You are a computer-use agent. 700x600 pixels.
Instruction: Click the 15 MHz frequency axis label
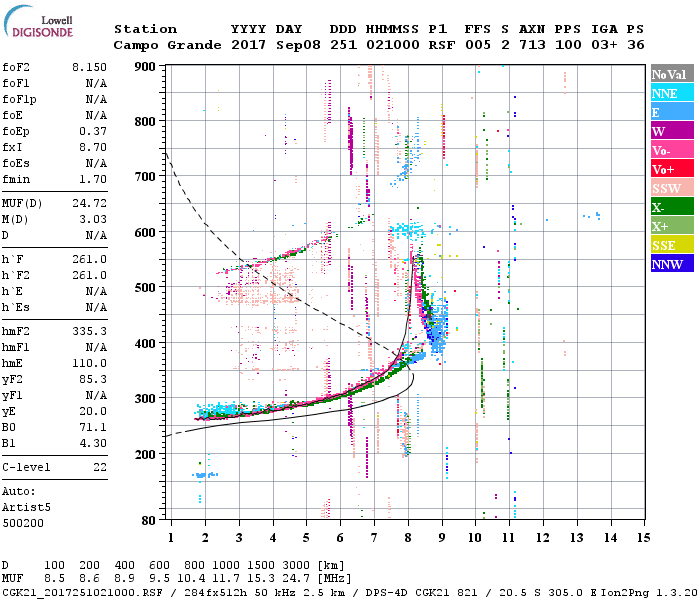(643, 538)
